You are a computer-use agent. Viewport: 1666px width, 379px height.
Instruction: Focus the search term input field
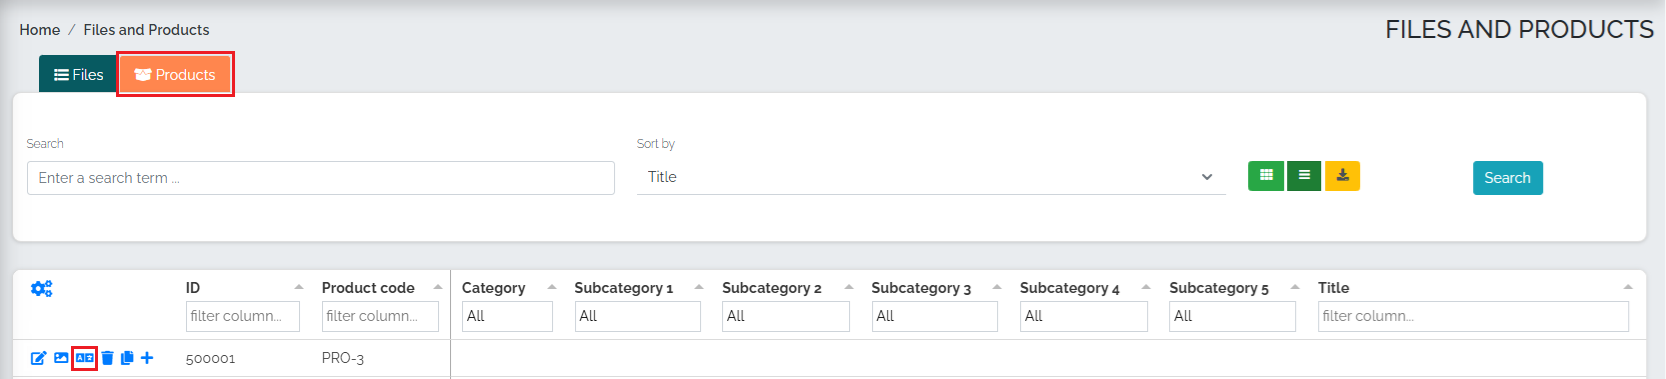[321, 178]
